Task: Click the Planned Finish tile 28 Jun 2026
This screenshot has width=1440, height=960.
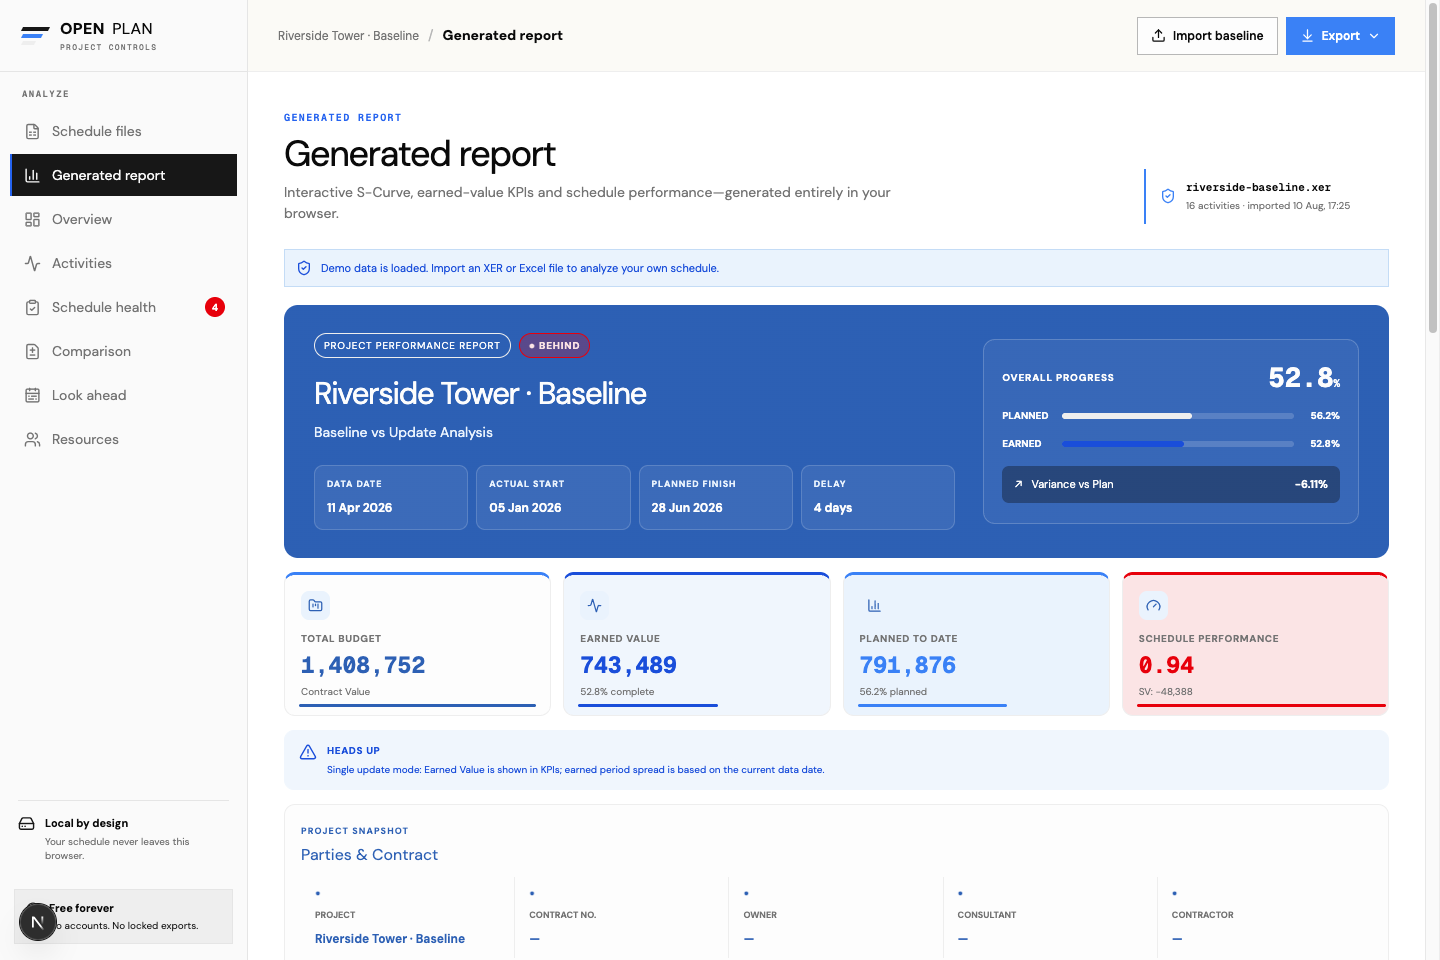Action: (x=716, y=497)
